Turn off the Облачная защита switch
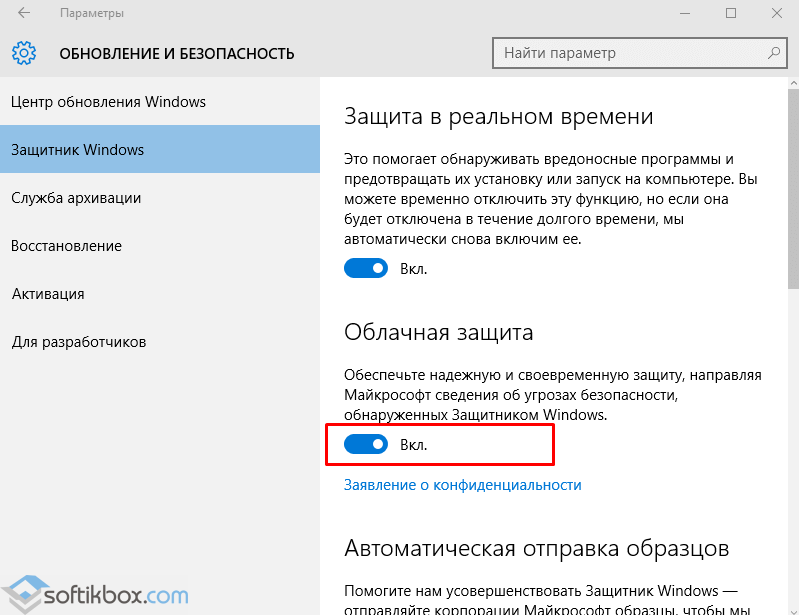 click(366, 444)
